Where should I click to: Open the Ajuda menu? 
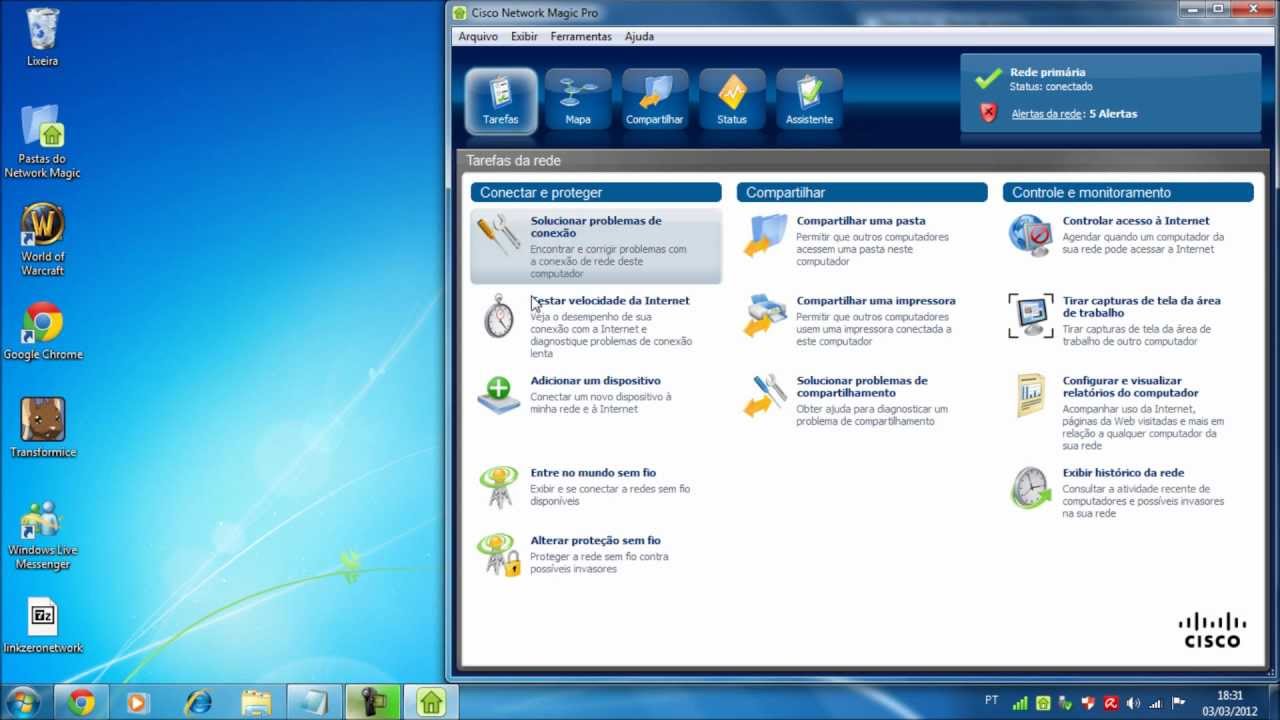click(x=639, y=37)
